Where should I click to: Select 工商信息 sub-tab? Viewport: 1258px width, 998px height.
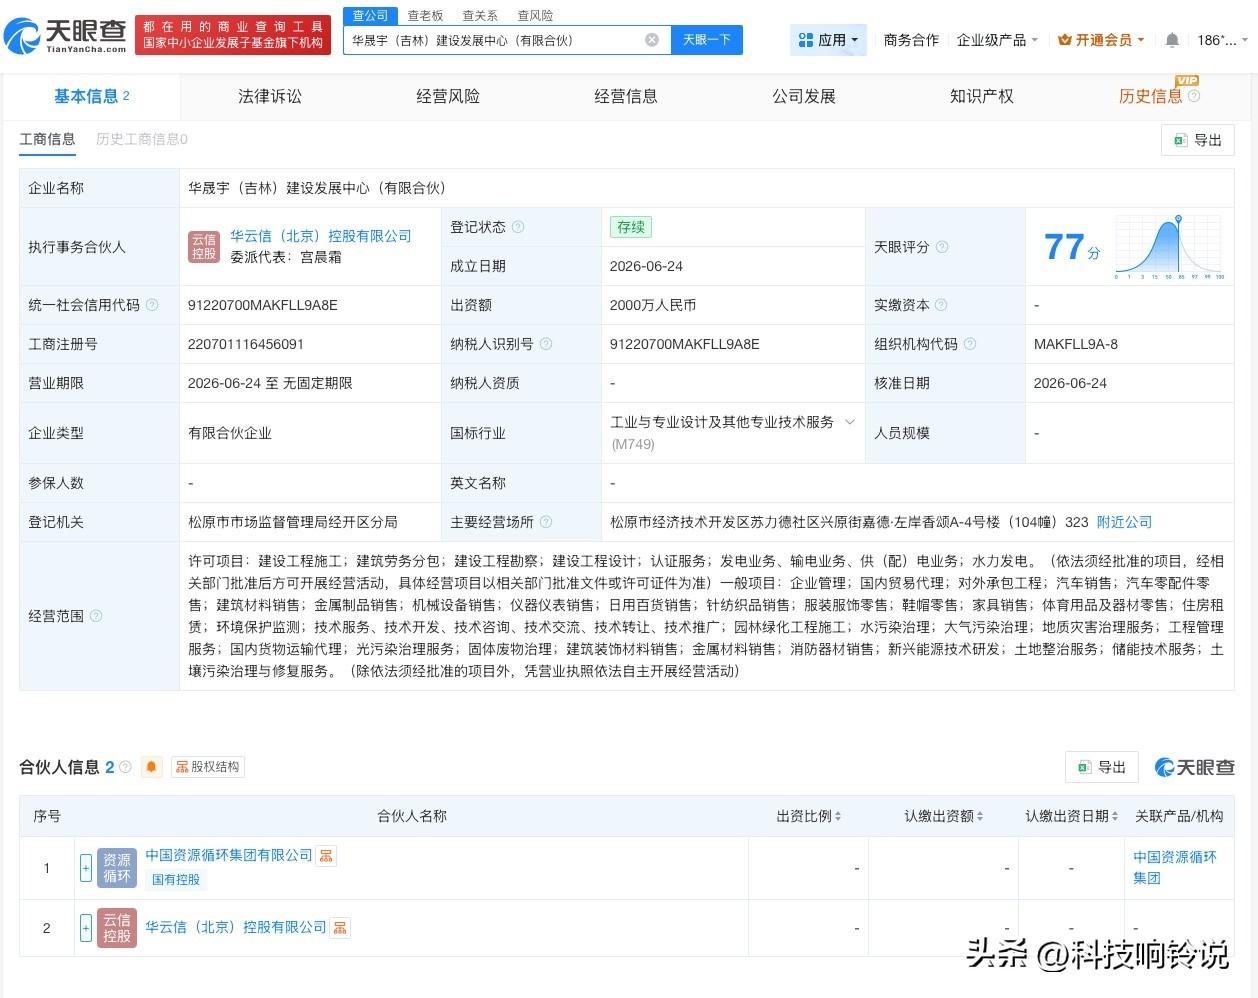[47, 139]
